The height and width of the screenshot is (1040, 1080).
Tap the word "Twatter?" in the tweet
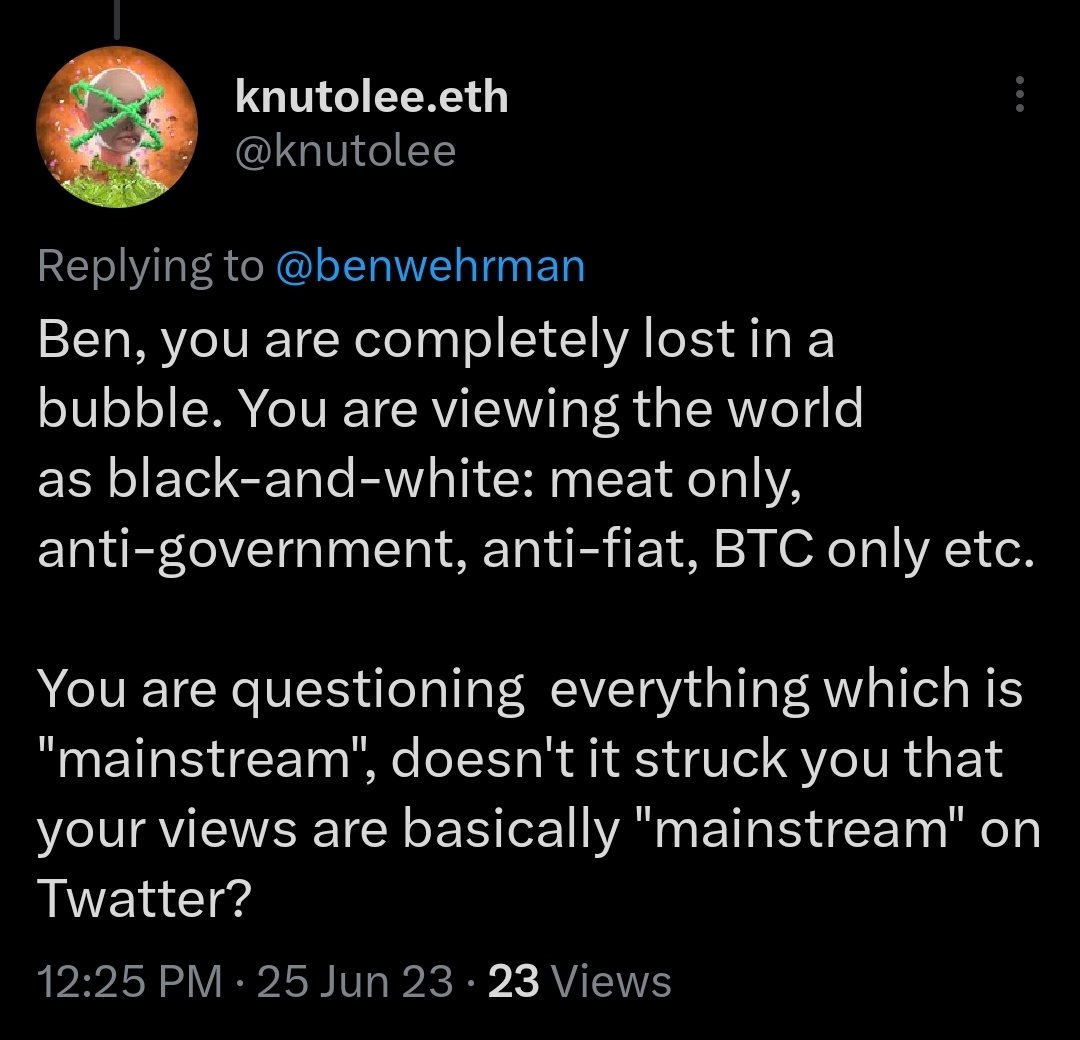click(143, 901)
